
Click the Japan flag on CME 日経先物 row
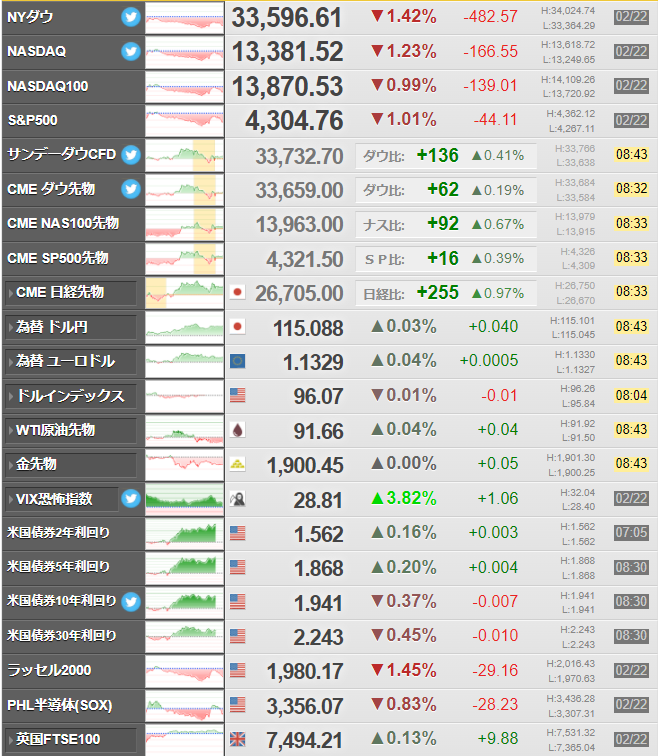pyautogui.click(x=237, y=292)
